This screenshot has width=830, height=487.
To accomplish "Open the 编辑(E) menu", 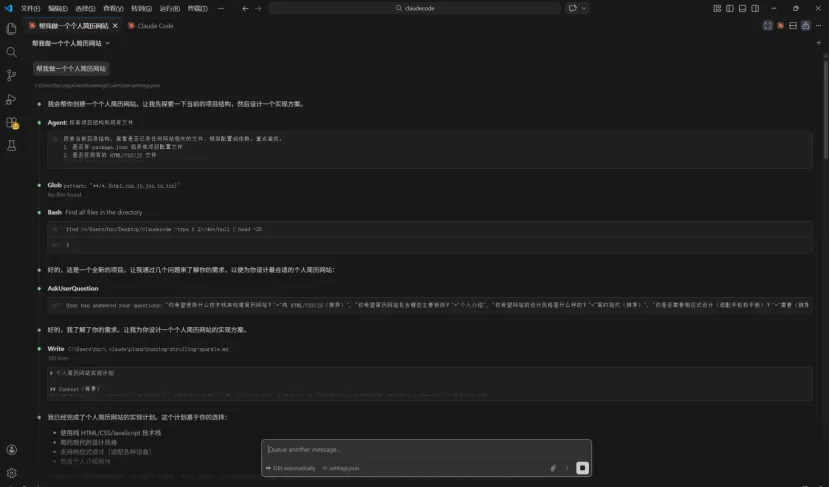I will point(58,8).
